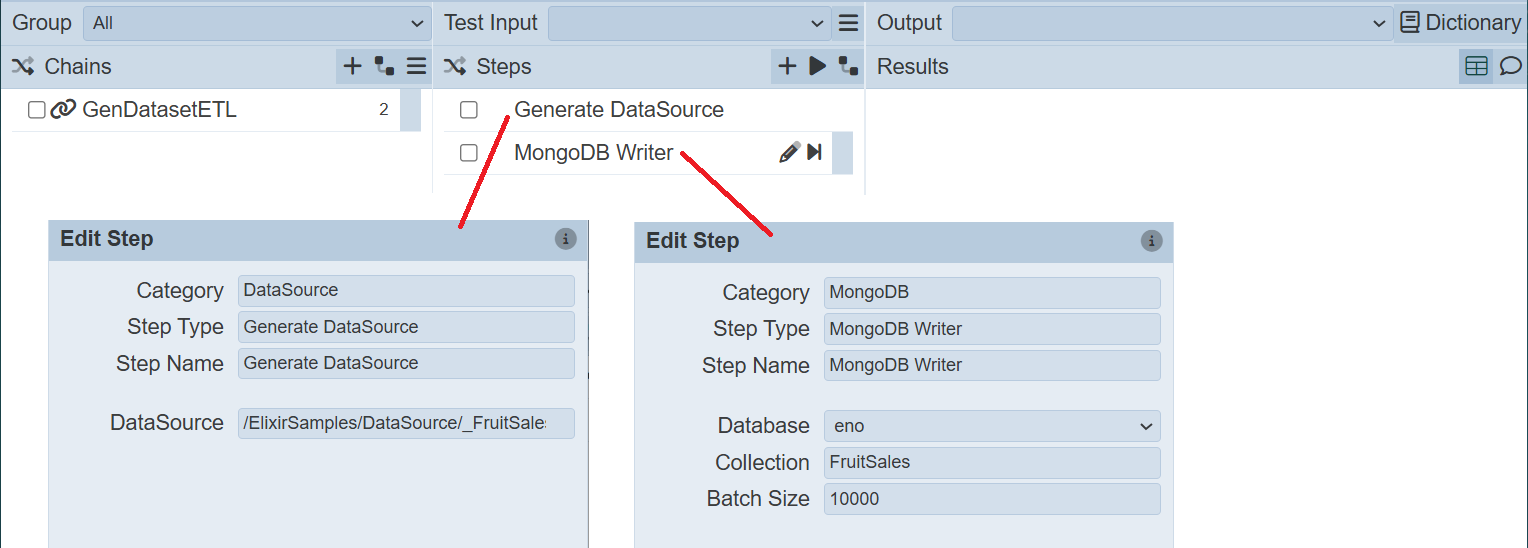Open info for Generate DataSource Edit Step
This screenshot has width=1528, height=548.
click(565, 239)
